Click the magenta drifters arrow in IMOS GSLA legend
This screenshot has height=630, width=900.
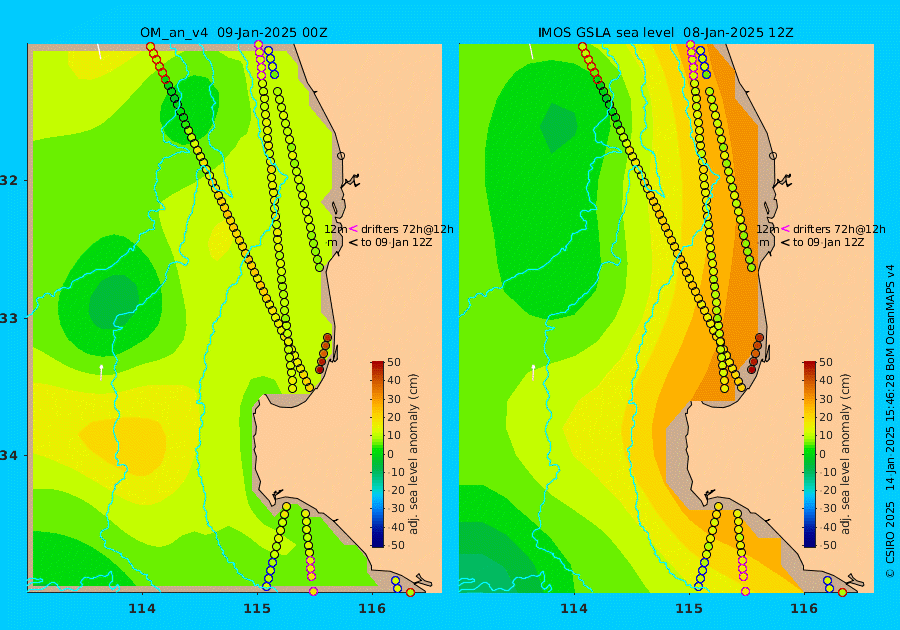pyautogui.click(x=785, y=228)
